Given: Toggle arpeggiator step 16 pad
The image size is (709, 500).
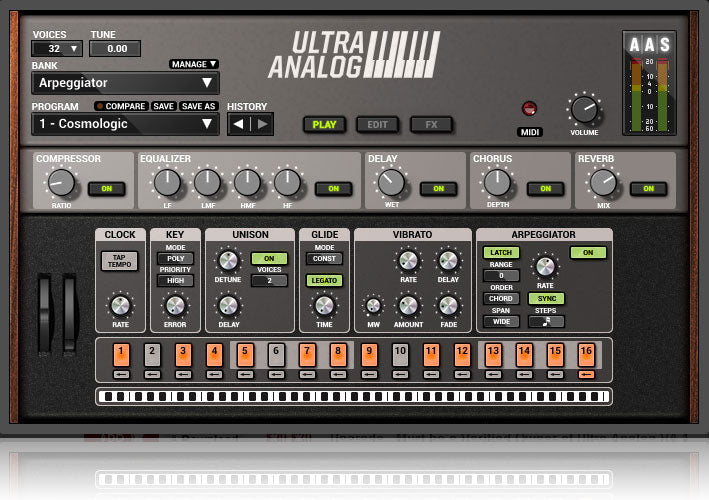Looking at the screenshot, I should pyautogui.click(x=586, y=354).
